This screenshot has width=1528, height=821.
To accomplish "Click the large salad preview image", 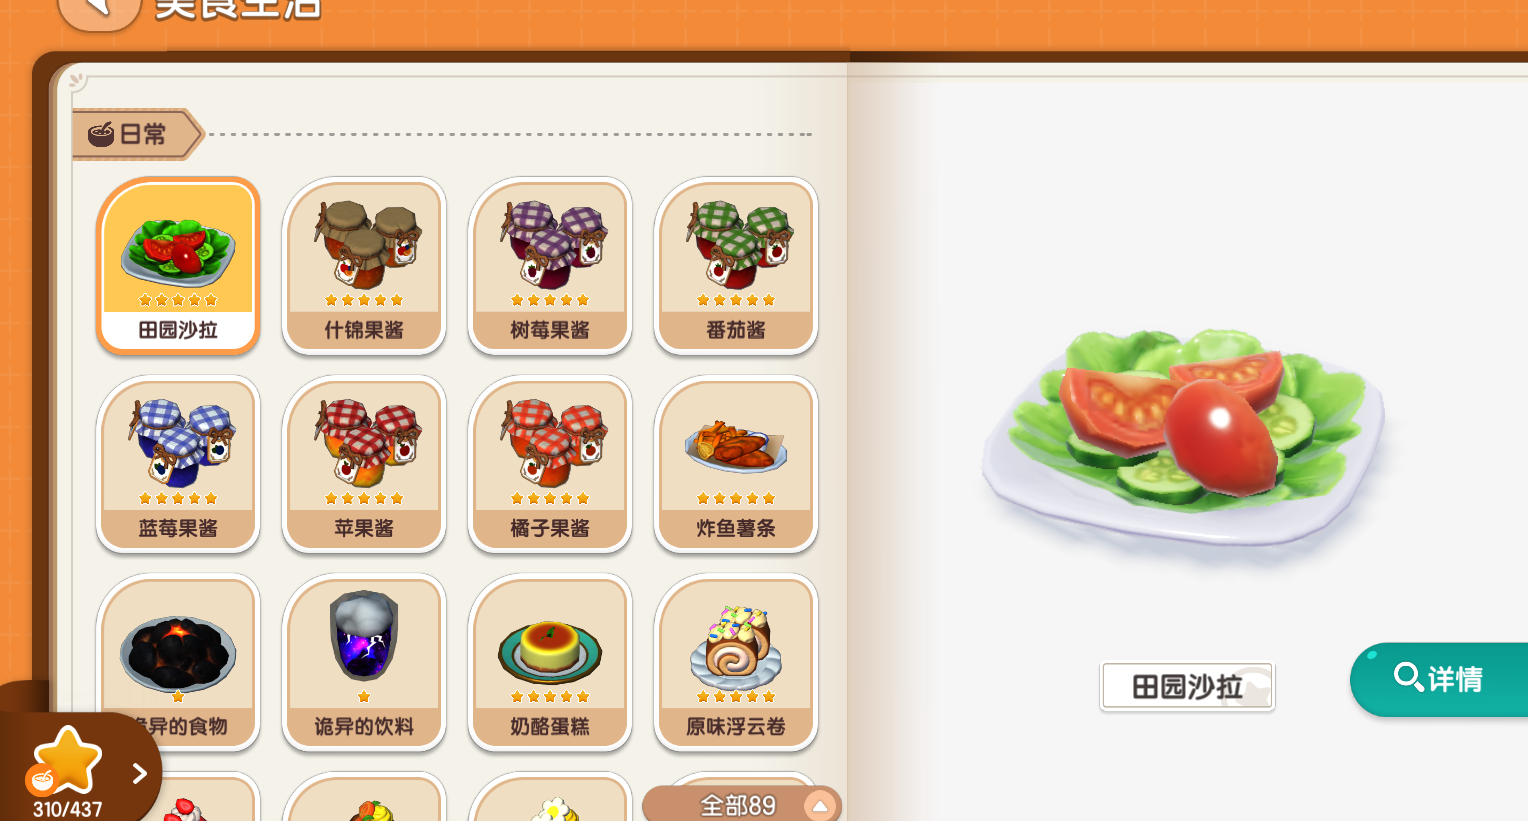I will (1185, 440).
